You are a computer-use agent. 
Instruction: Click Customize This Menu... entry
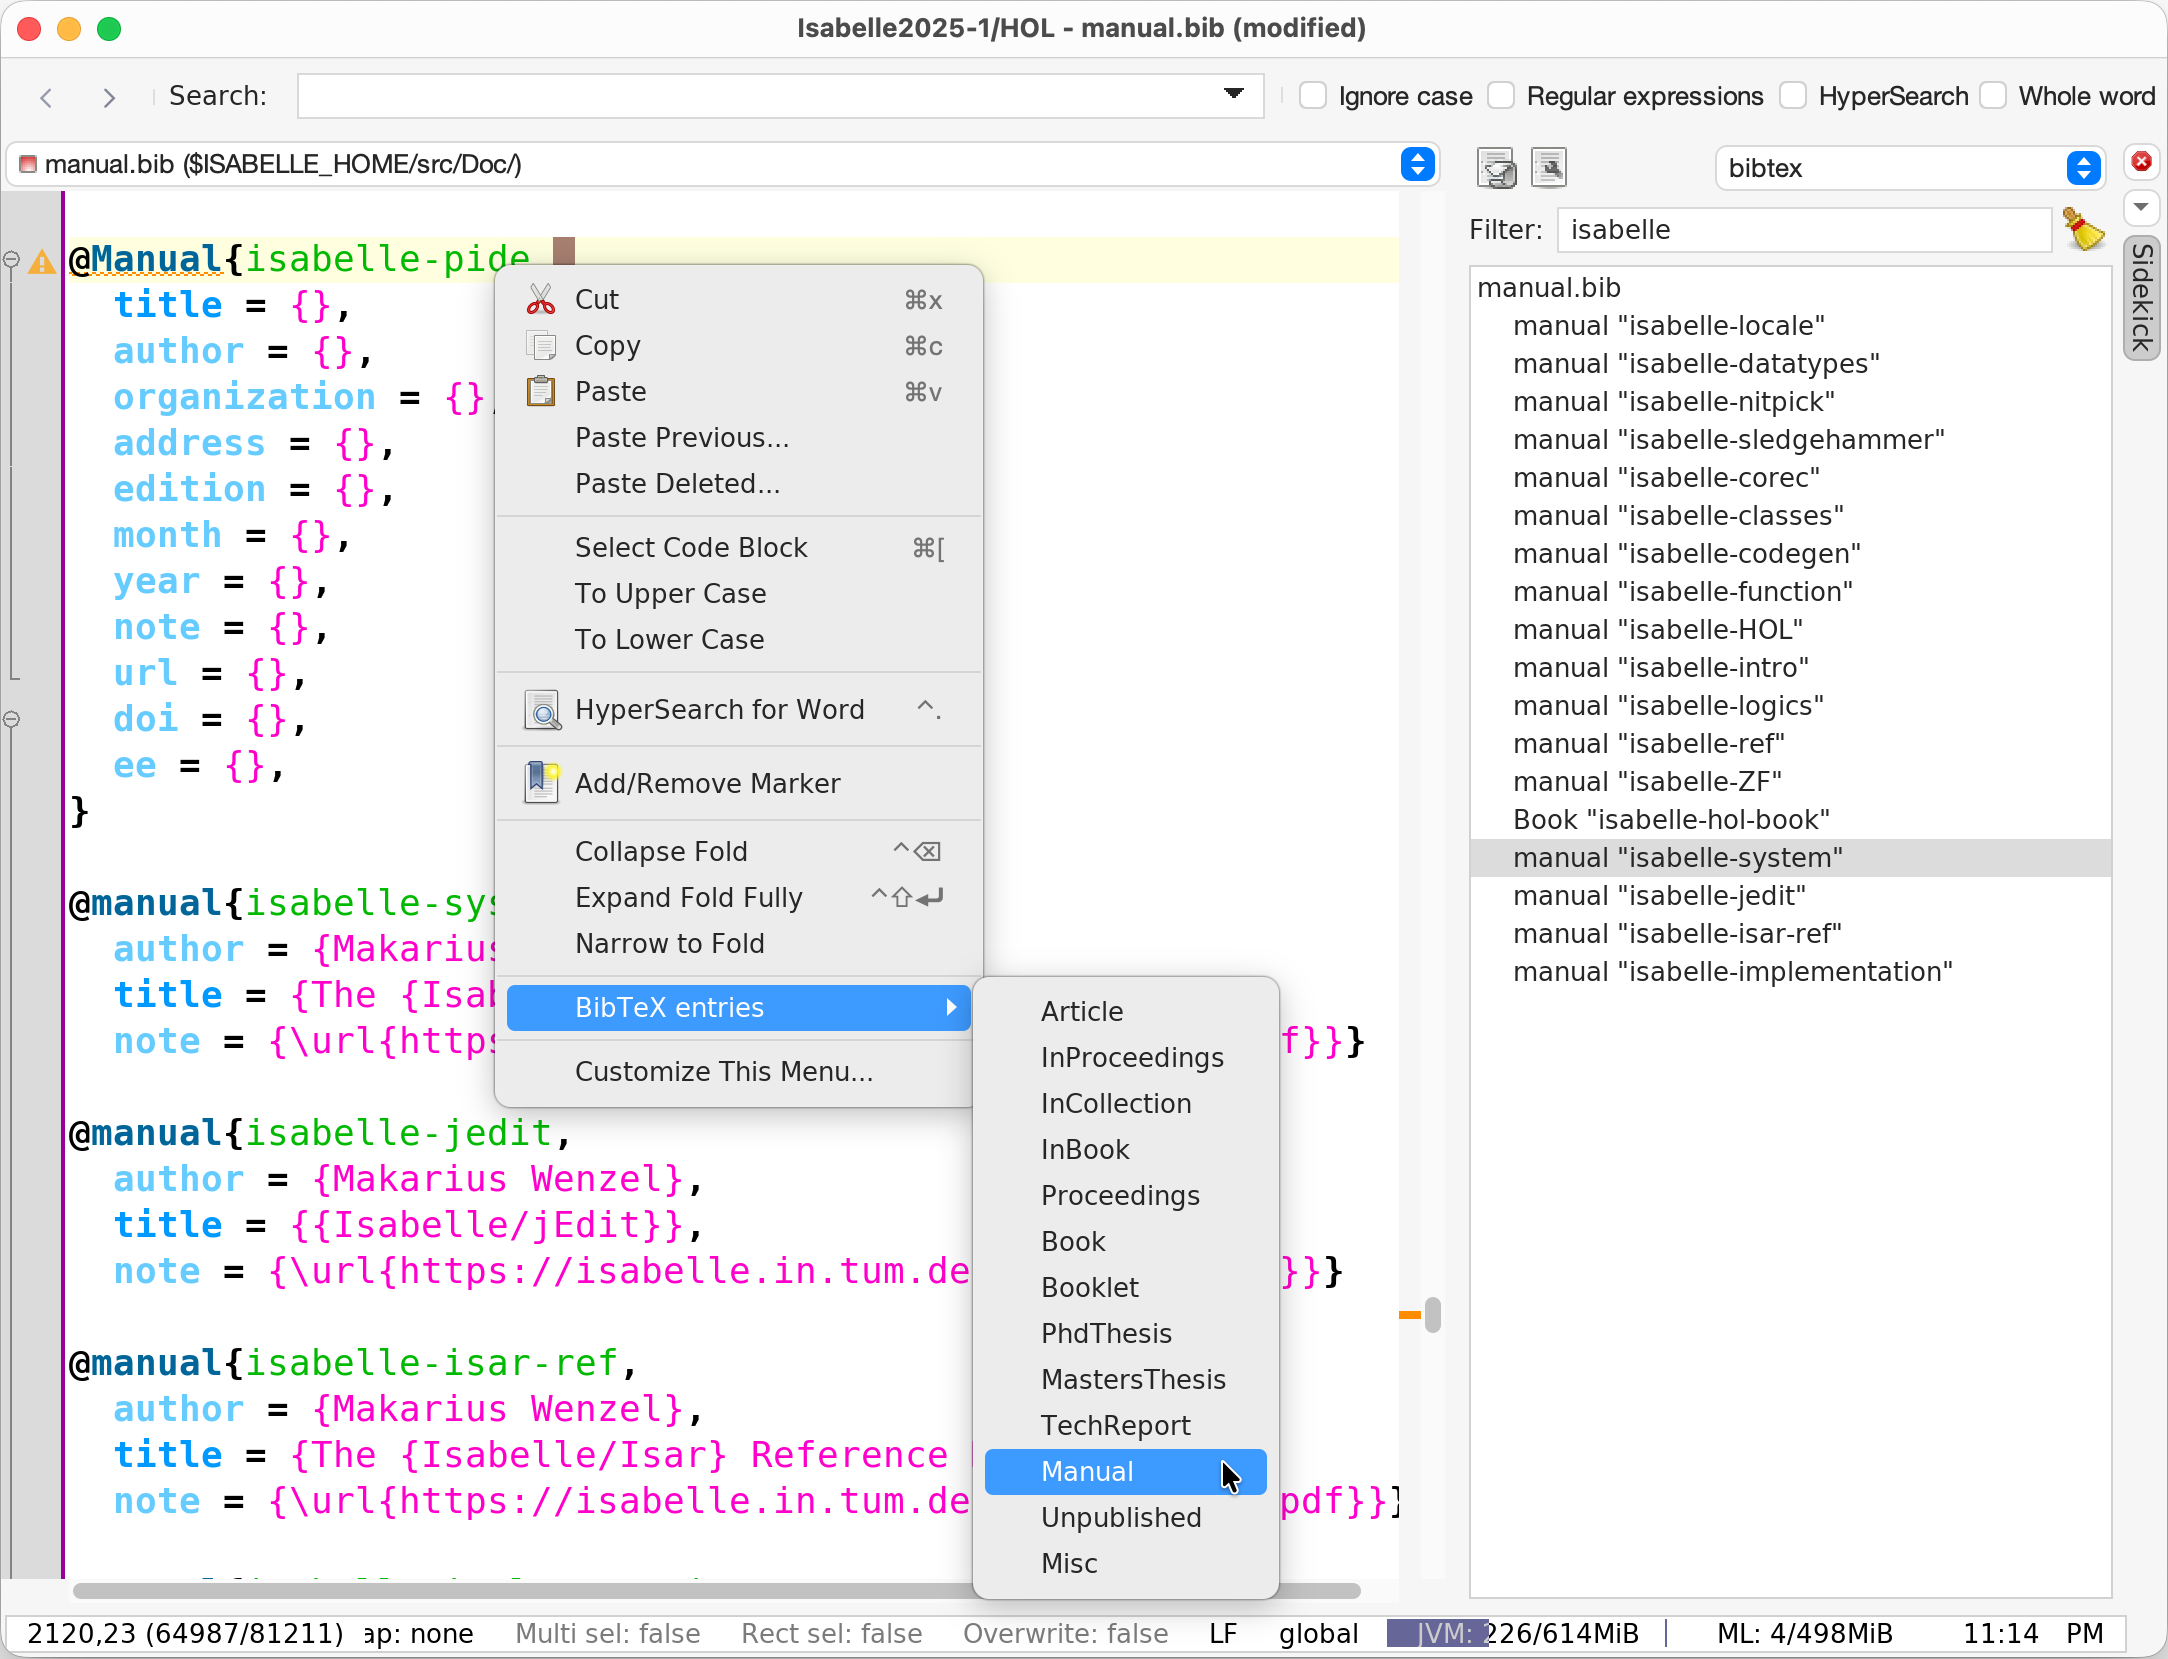tap(723, 1071)
